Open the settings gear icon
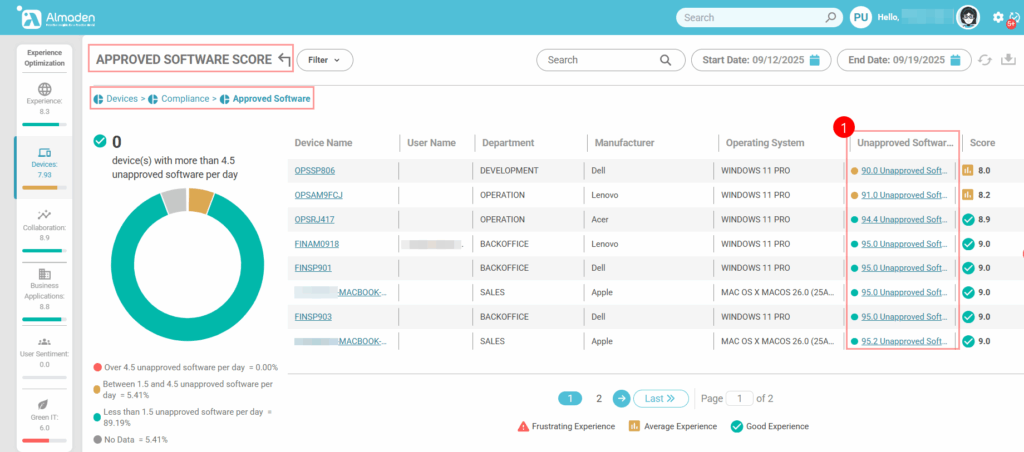Viewport: 1024px width, 452px height. pyautogui.click(x=998, y=17)
